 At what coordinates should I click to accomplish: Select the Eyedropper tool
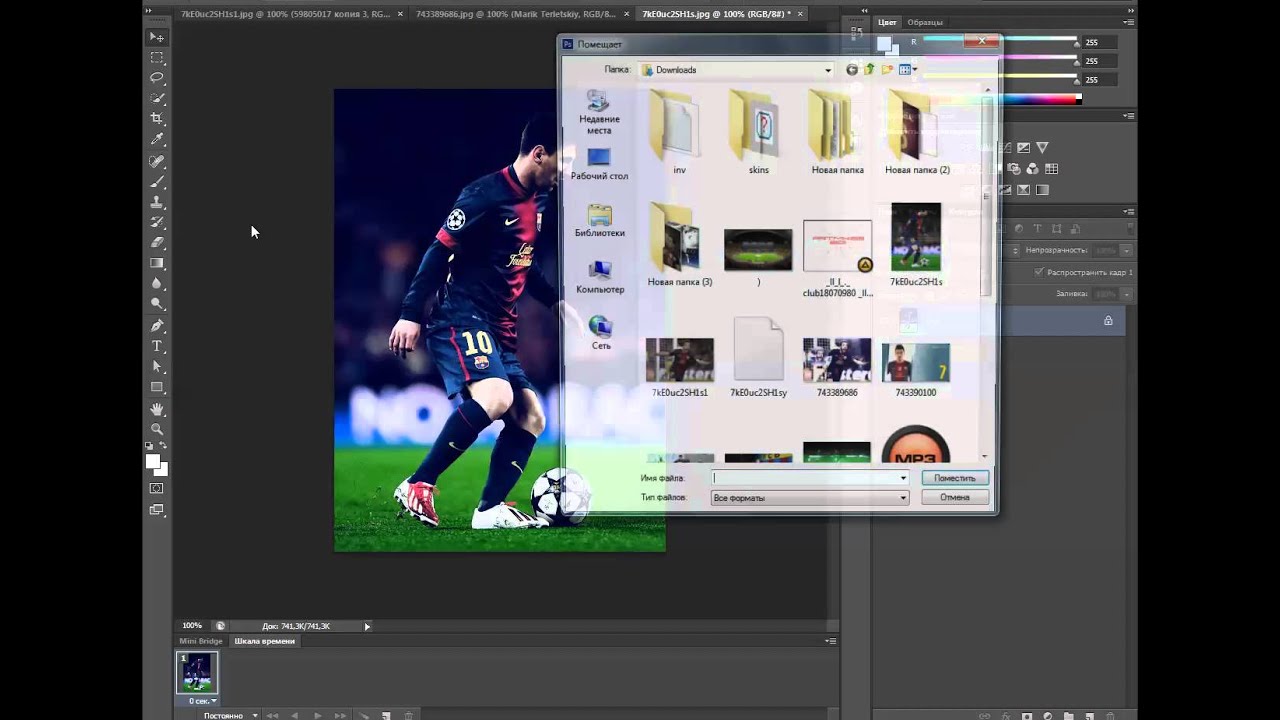tap(157, 140)
